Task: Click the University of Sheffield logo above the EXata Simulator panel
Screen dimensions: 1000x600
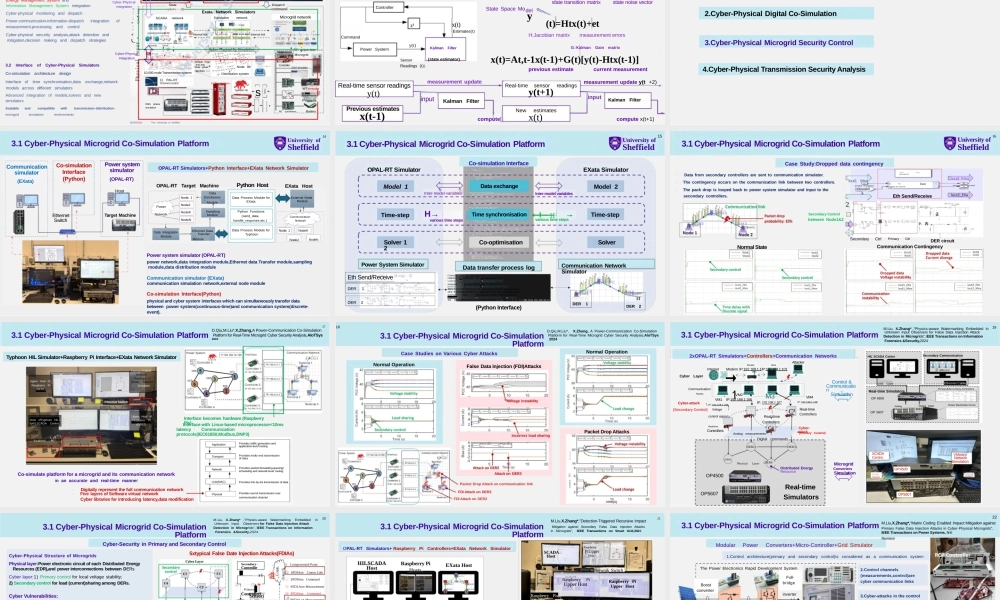Action: click(x=631, y=143)
